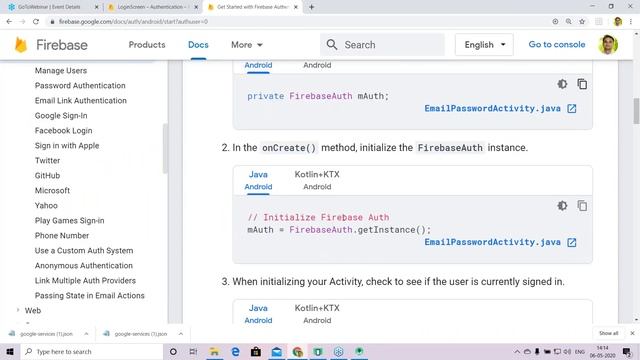
Task: Click the page vertical scrollbar thumb
Action: tap(636, 110)
